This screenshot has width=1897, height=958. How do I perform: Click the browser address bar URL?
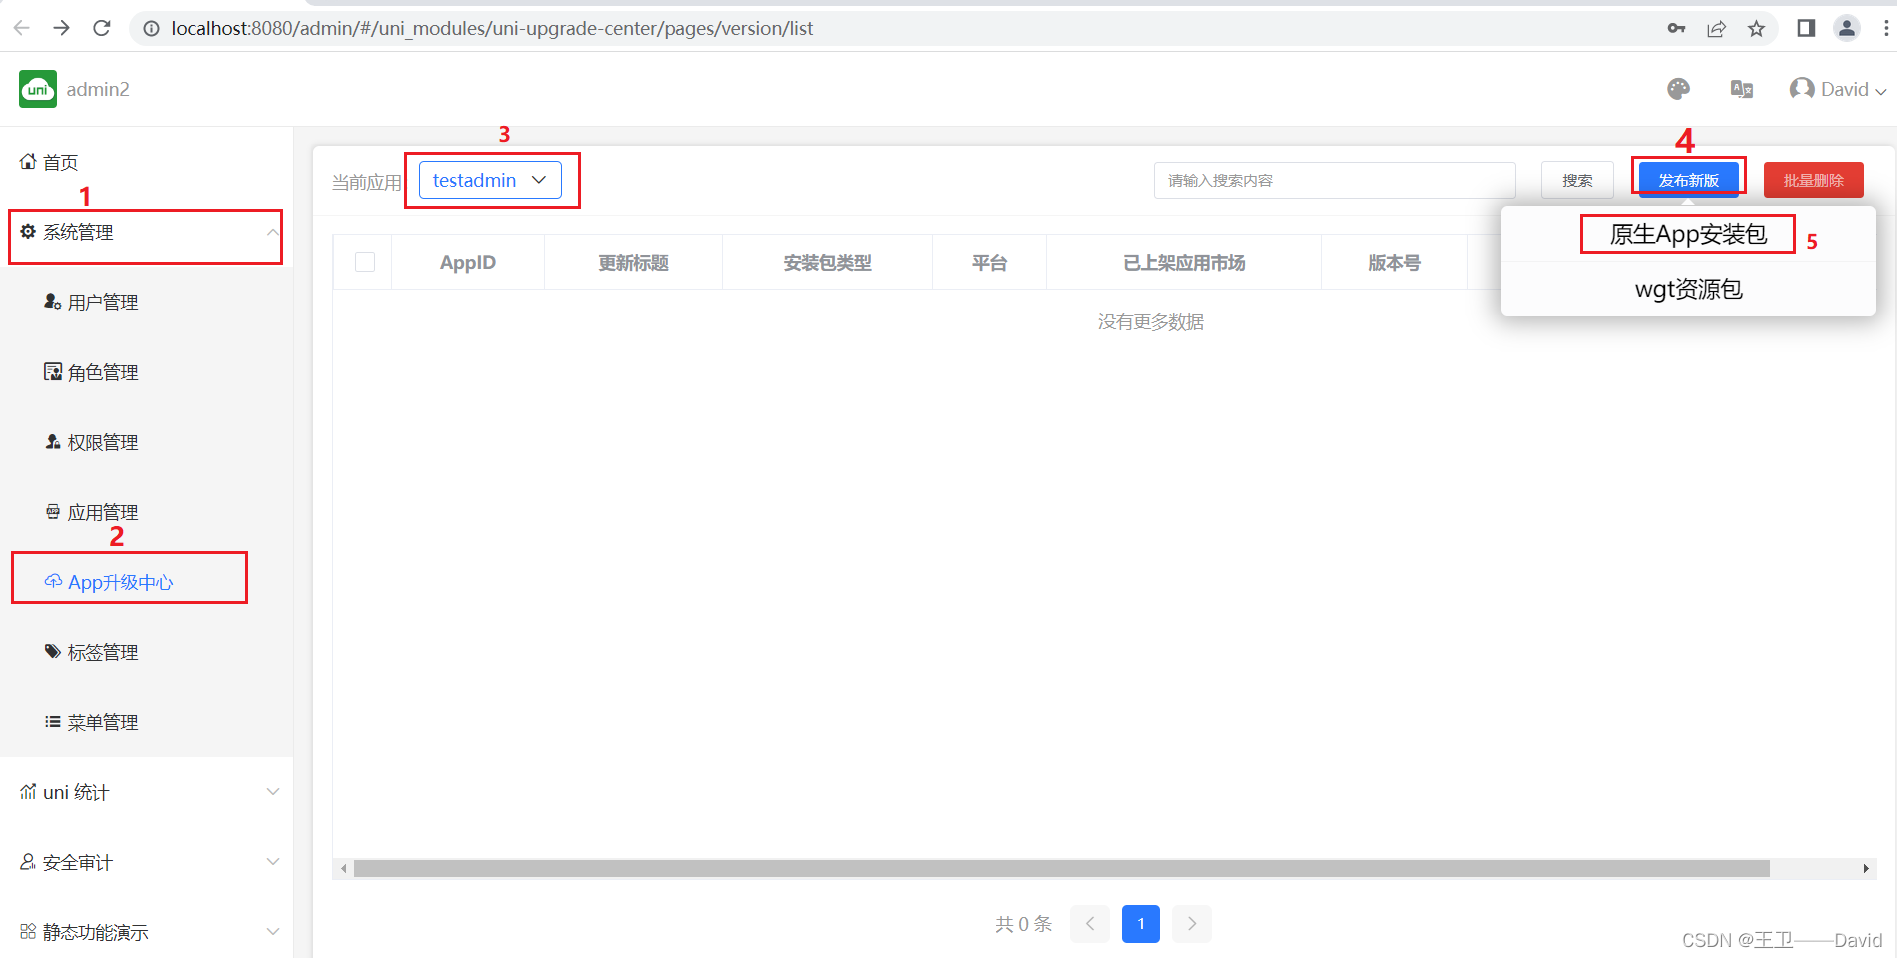click(x=492, y=28)
